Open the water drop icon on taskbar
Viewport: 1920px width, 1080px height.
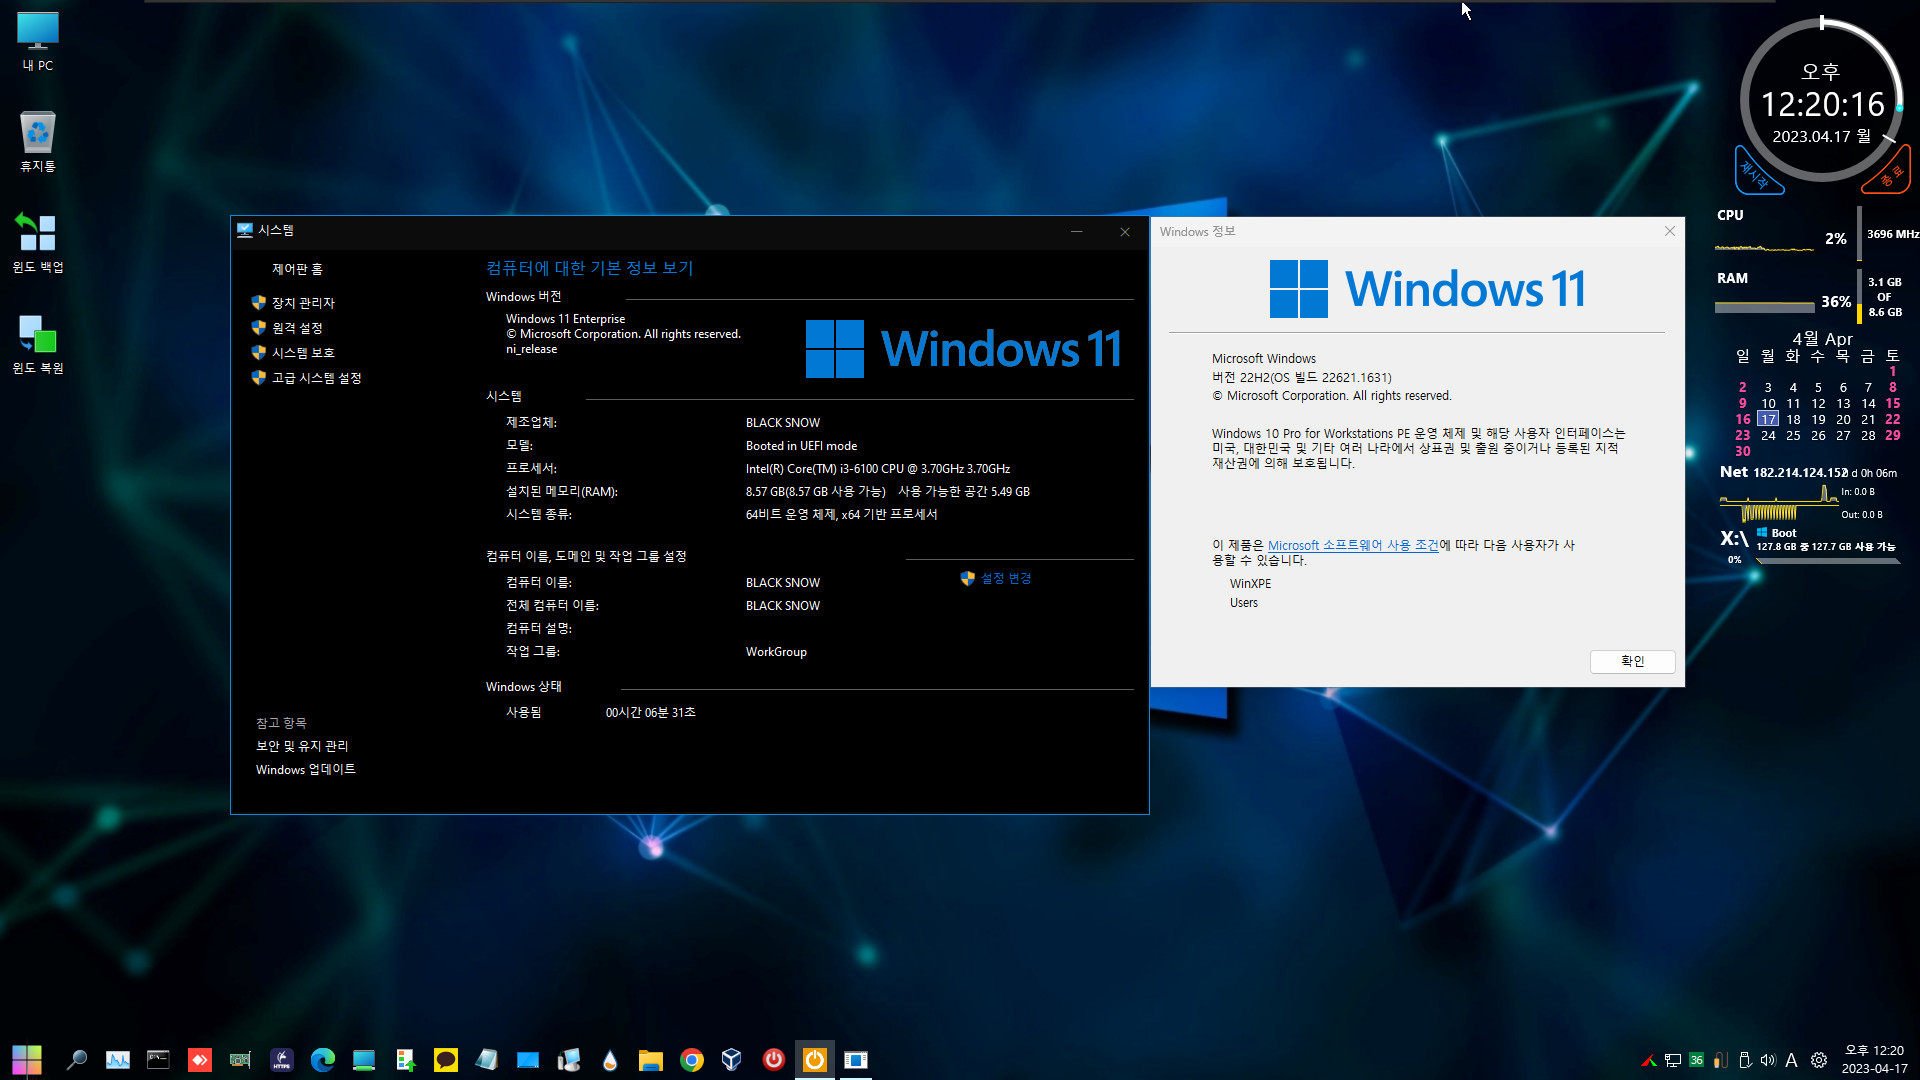(610, 1060)
